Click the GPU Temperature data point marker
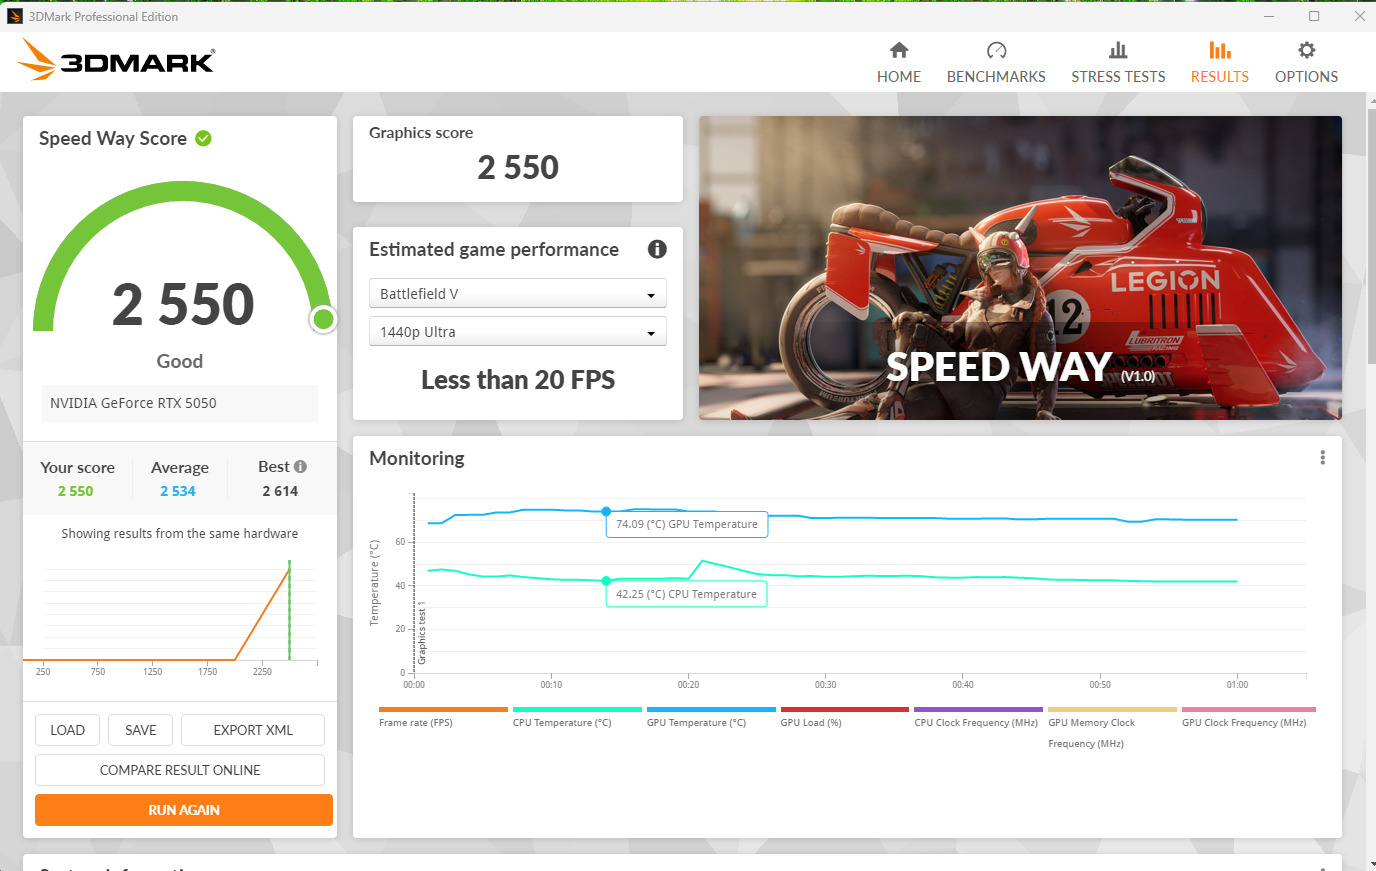Image resolution: width=1376 pixels, height=871 pixels. (606, 511)
